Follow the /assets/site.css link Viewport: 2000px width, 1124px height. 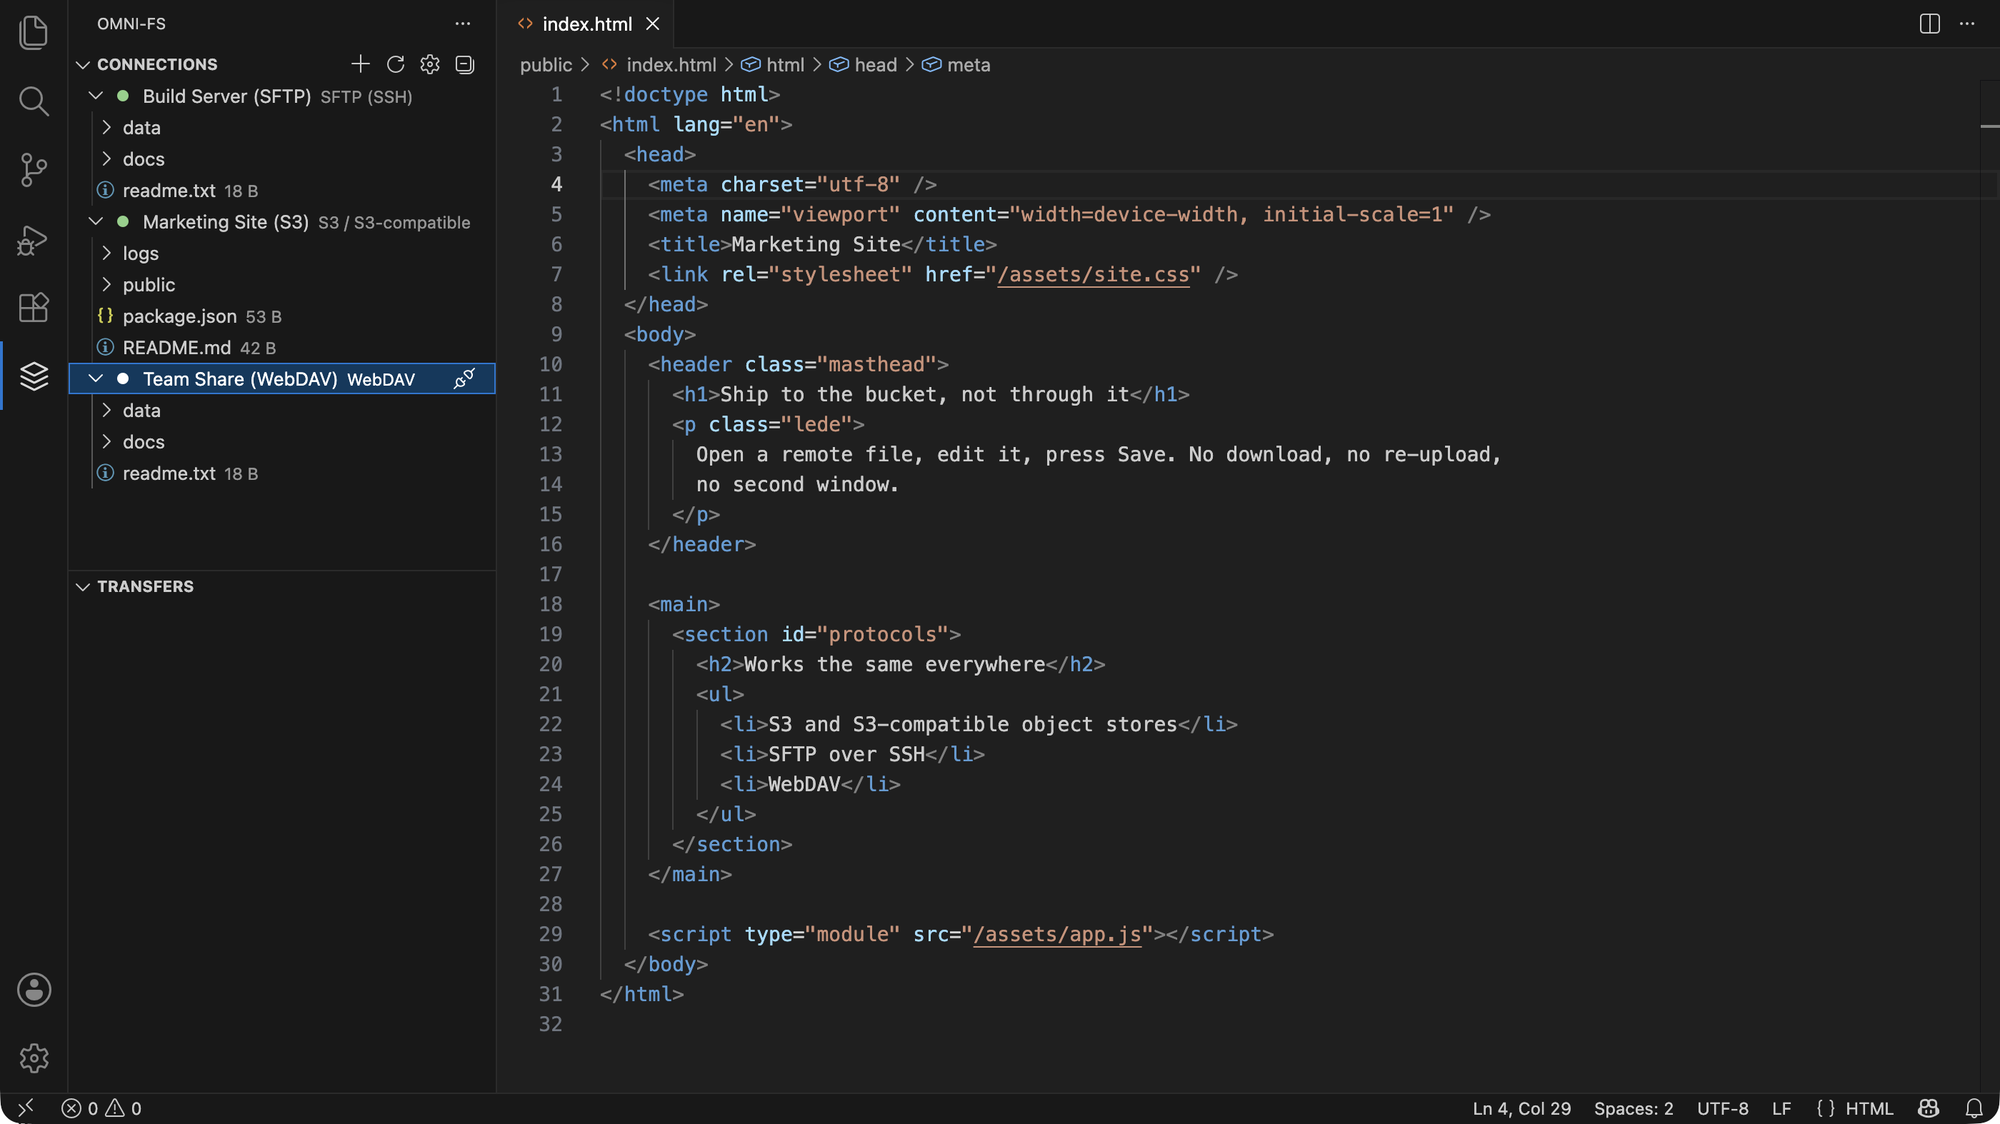coord(1093,274)
